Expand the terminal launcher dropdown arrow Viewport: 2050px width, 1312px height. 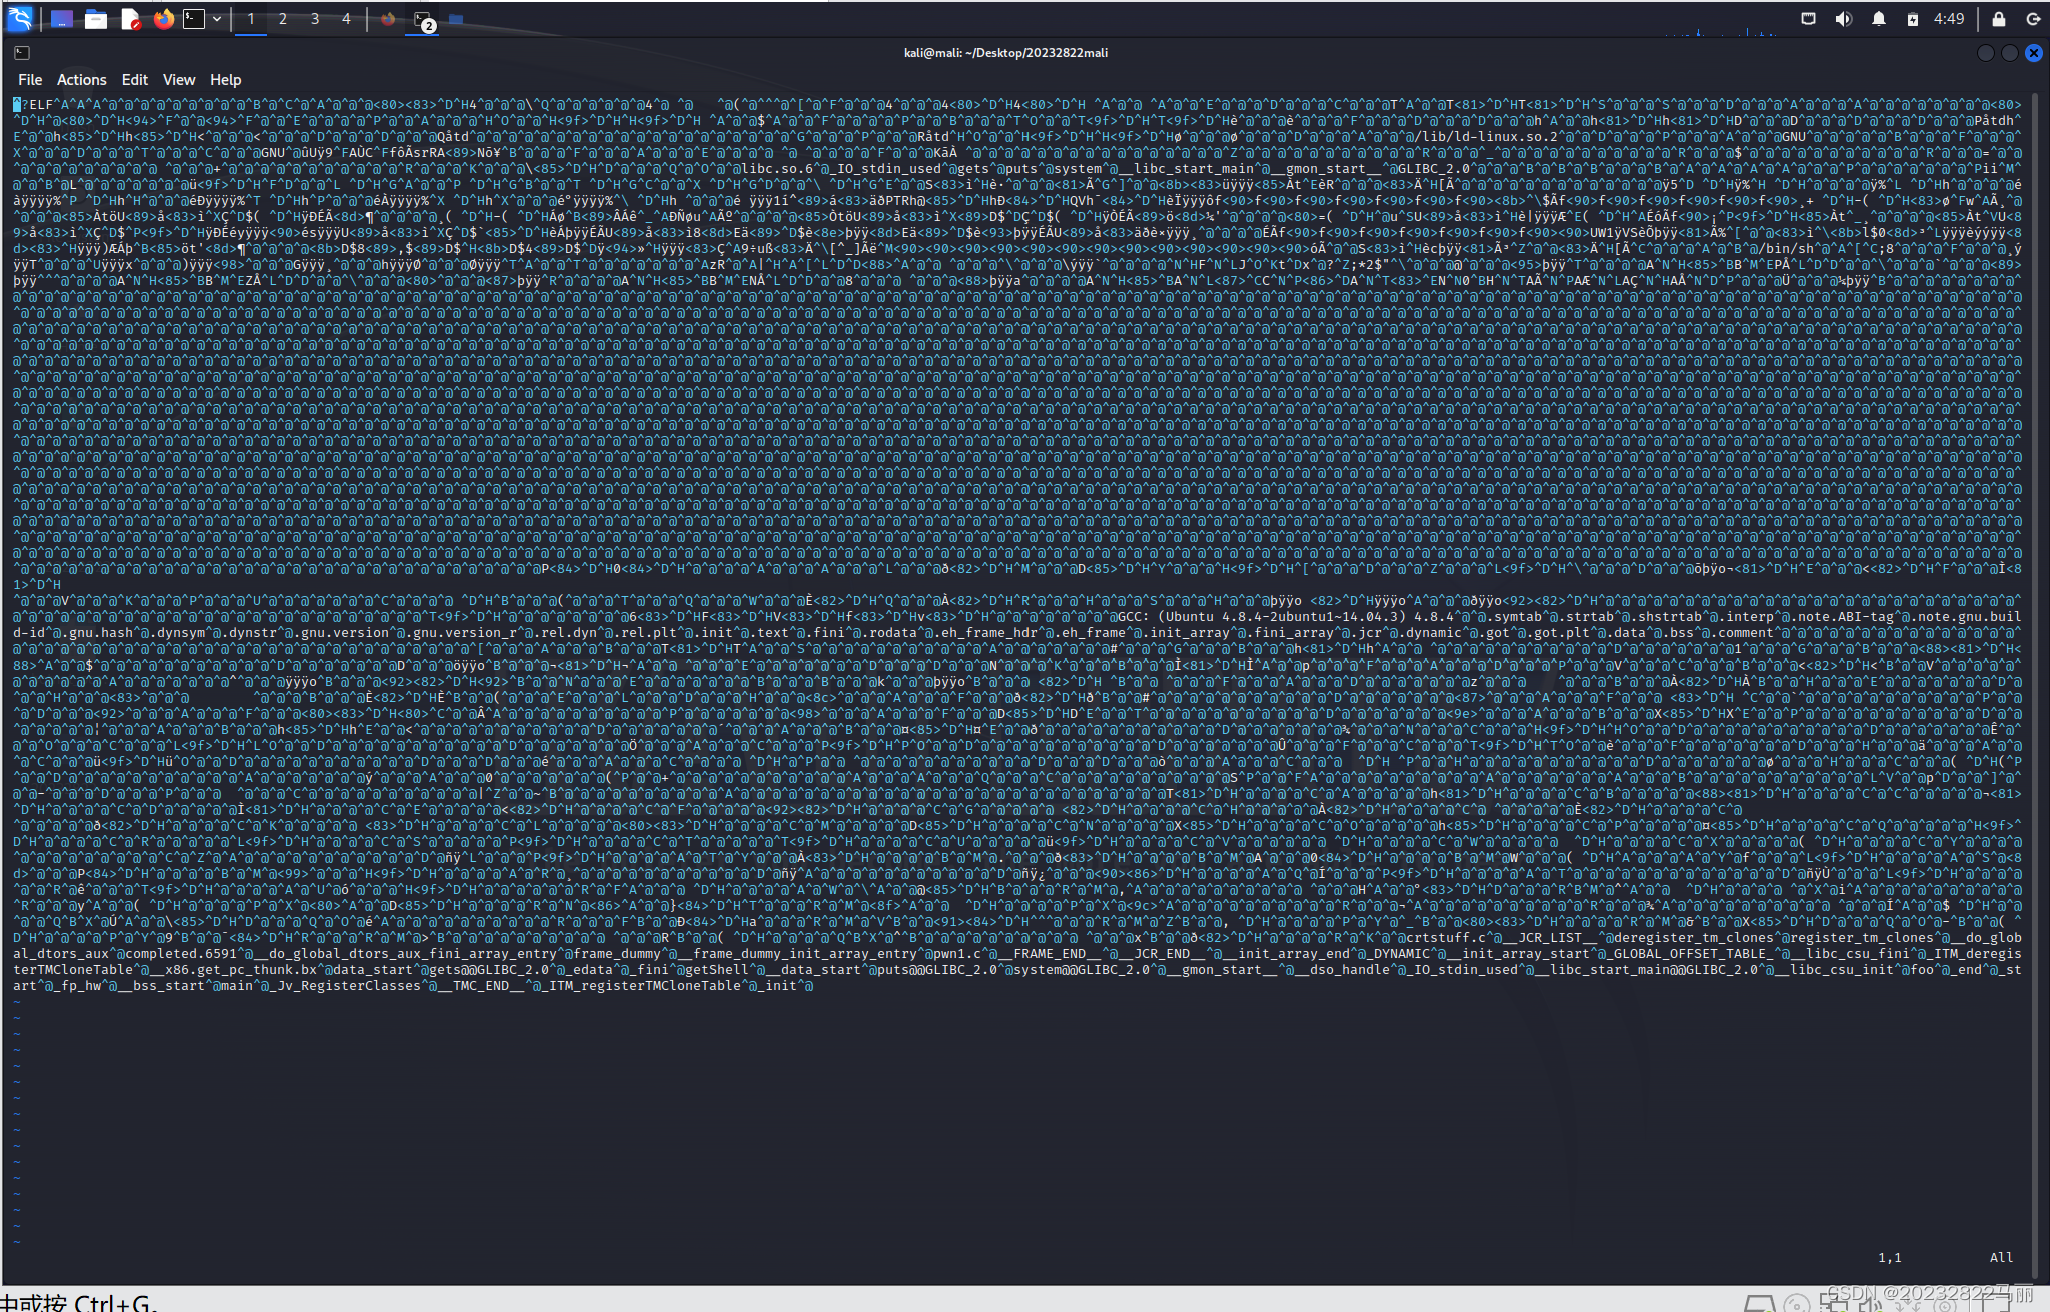(x=217, y=18)
